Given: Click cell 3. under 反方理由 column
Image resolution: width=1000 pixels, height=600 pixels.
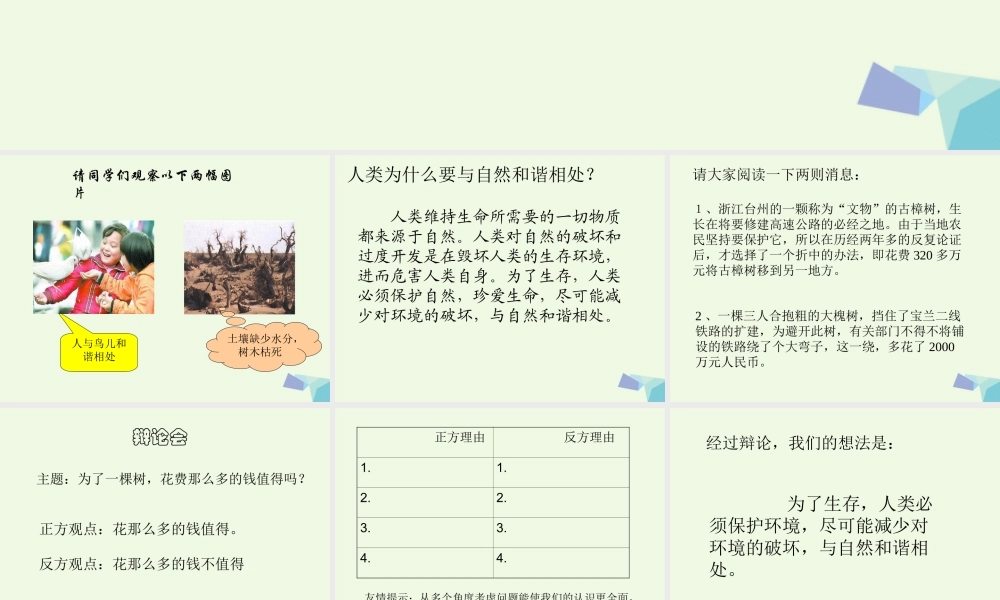Looking at the screenshot, I should [561, 532].
